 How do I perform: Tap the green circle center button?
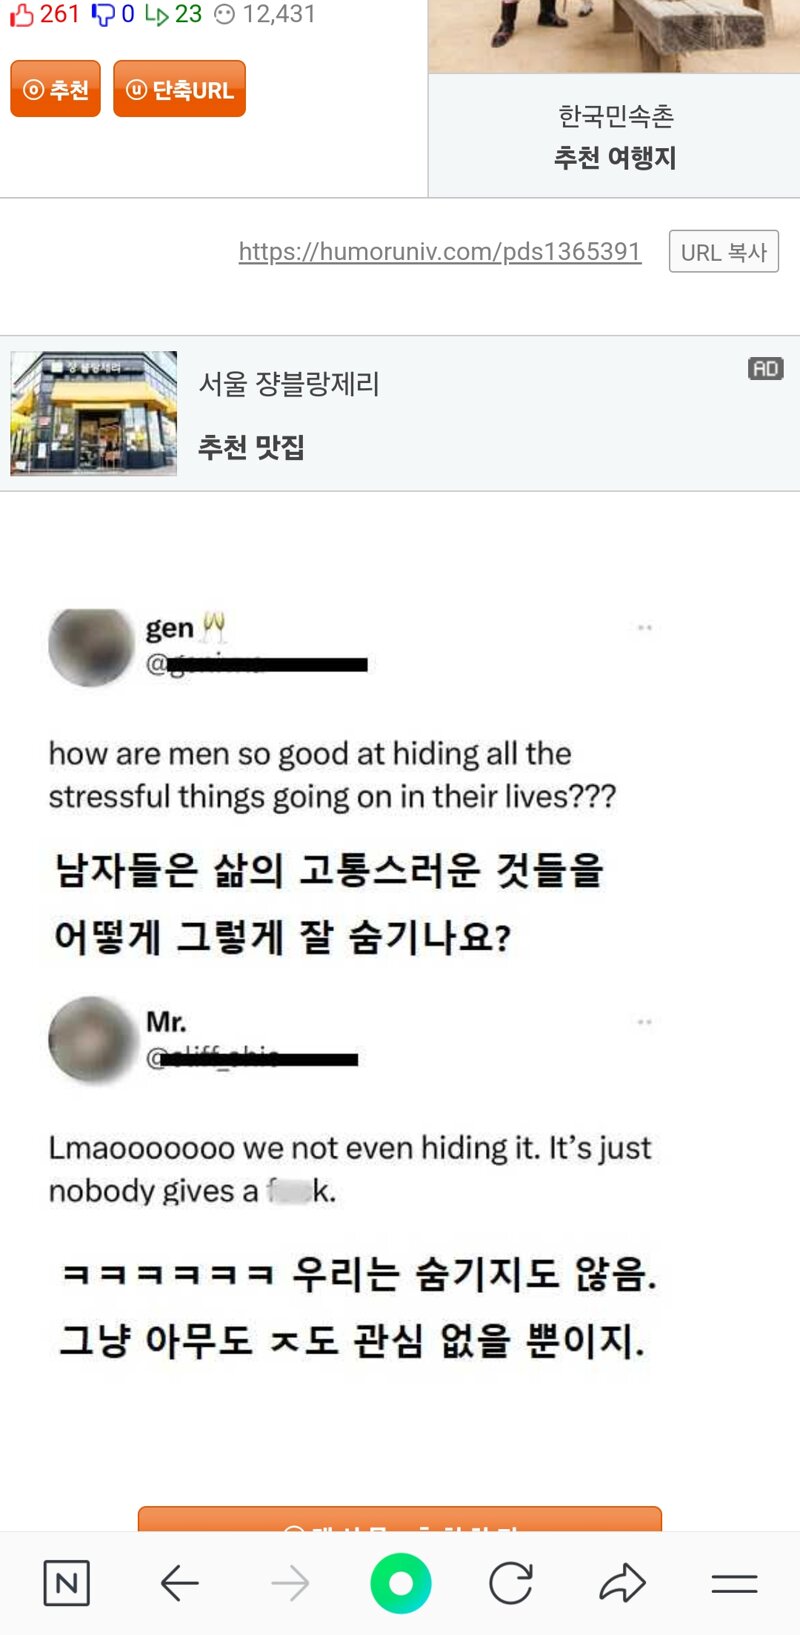click(401, 1584)
